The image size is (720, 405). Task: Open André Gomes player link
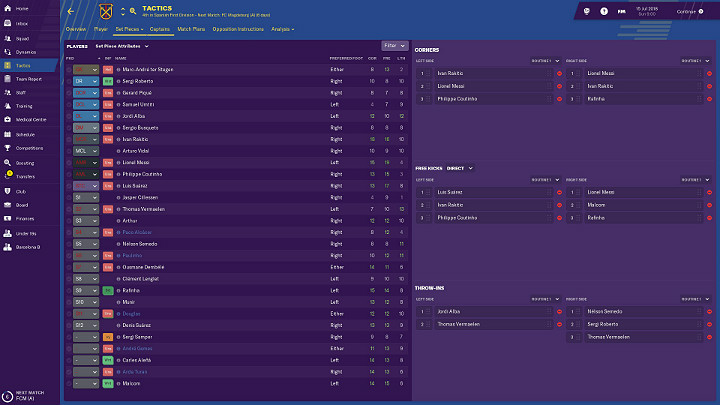click(137, 349)
